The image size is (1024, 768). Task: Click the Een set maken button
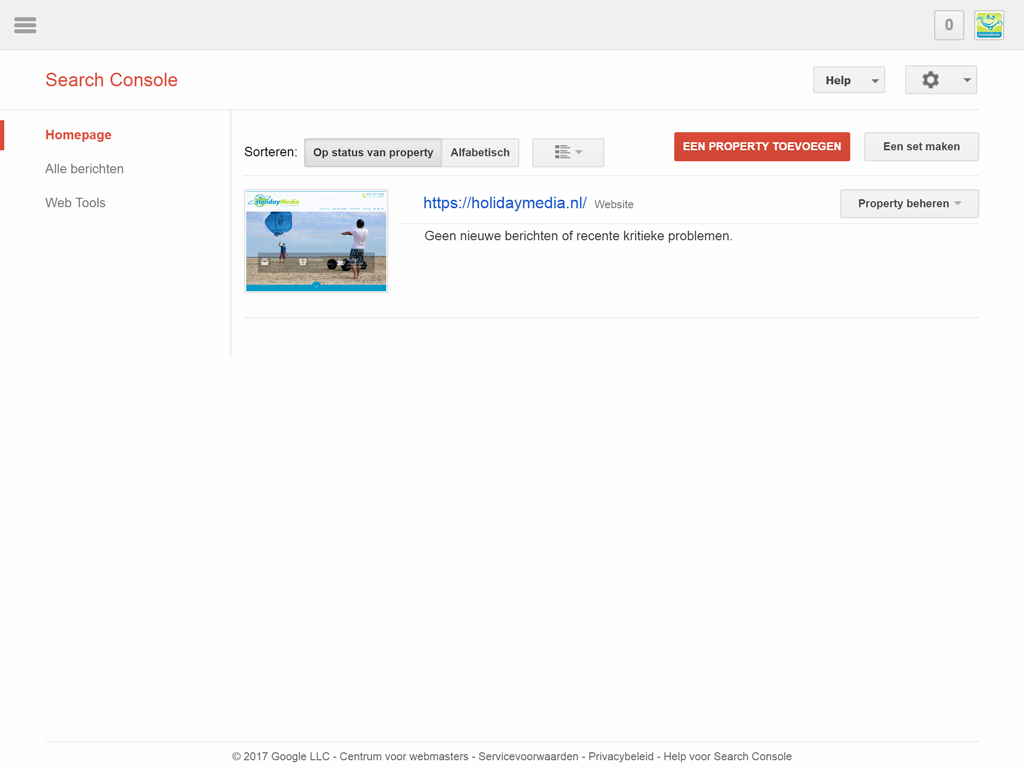(x=921, y=146)
